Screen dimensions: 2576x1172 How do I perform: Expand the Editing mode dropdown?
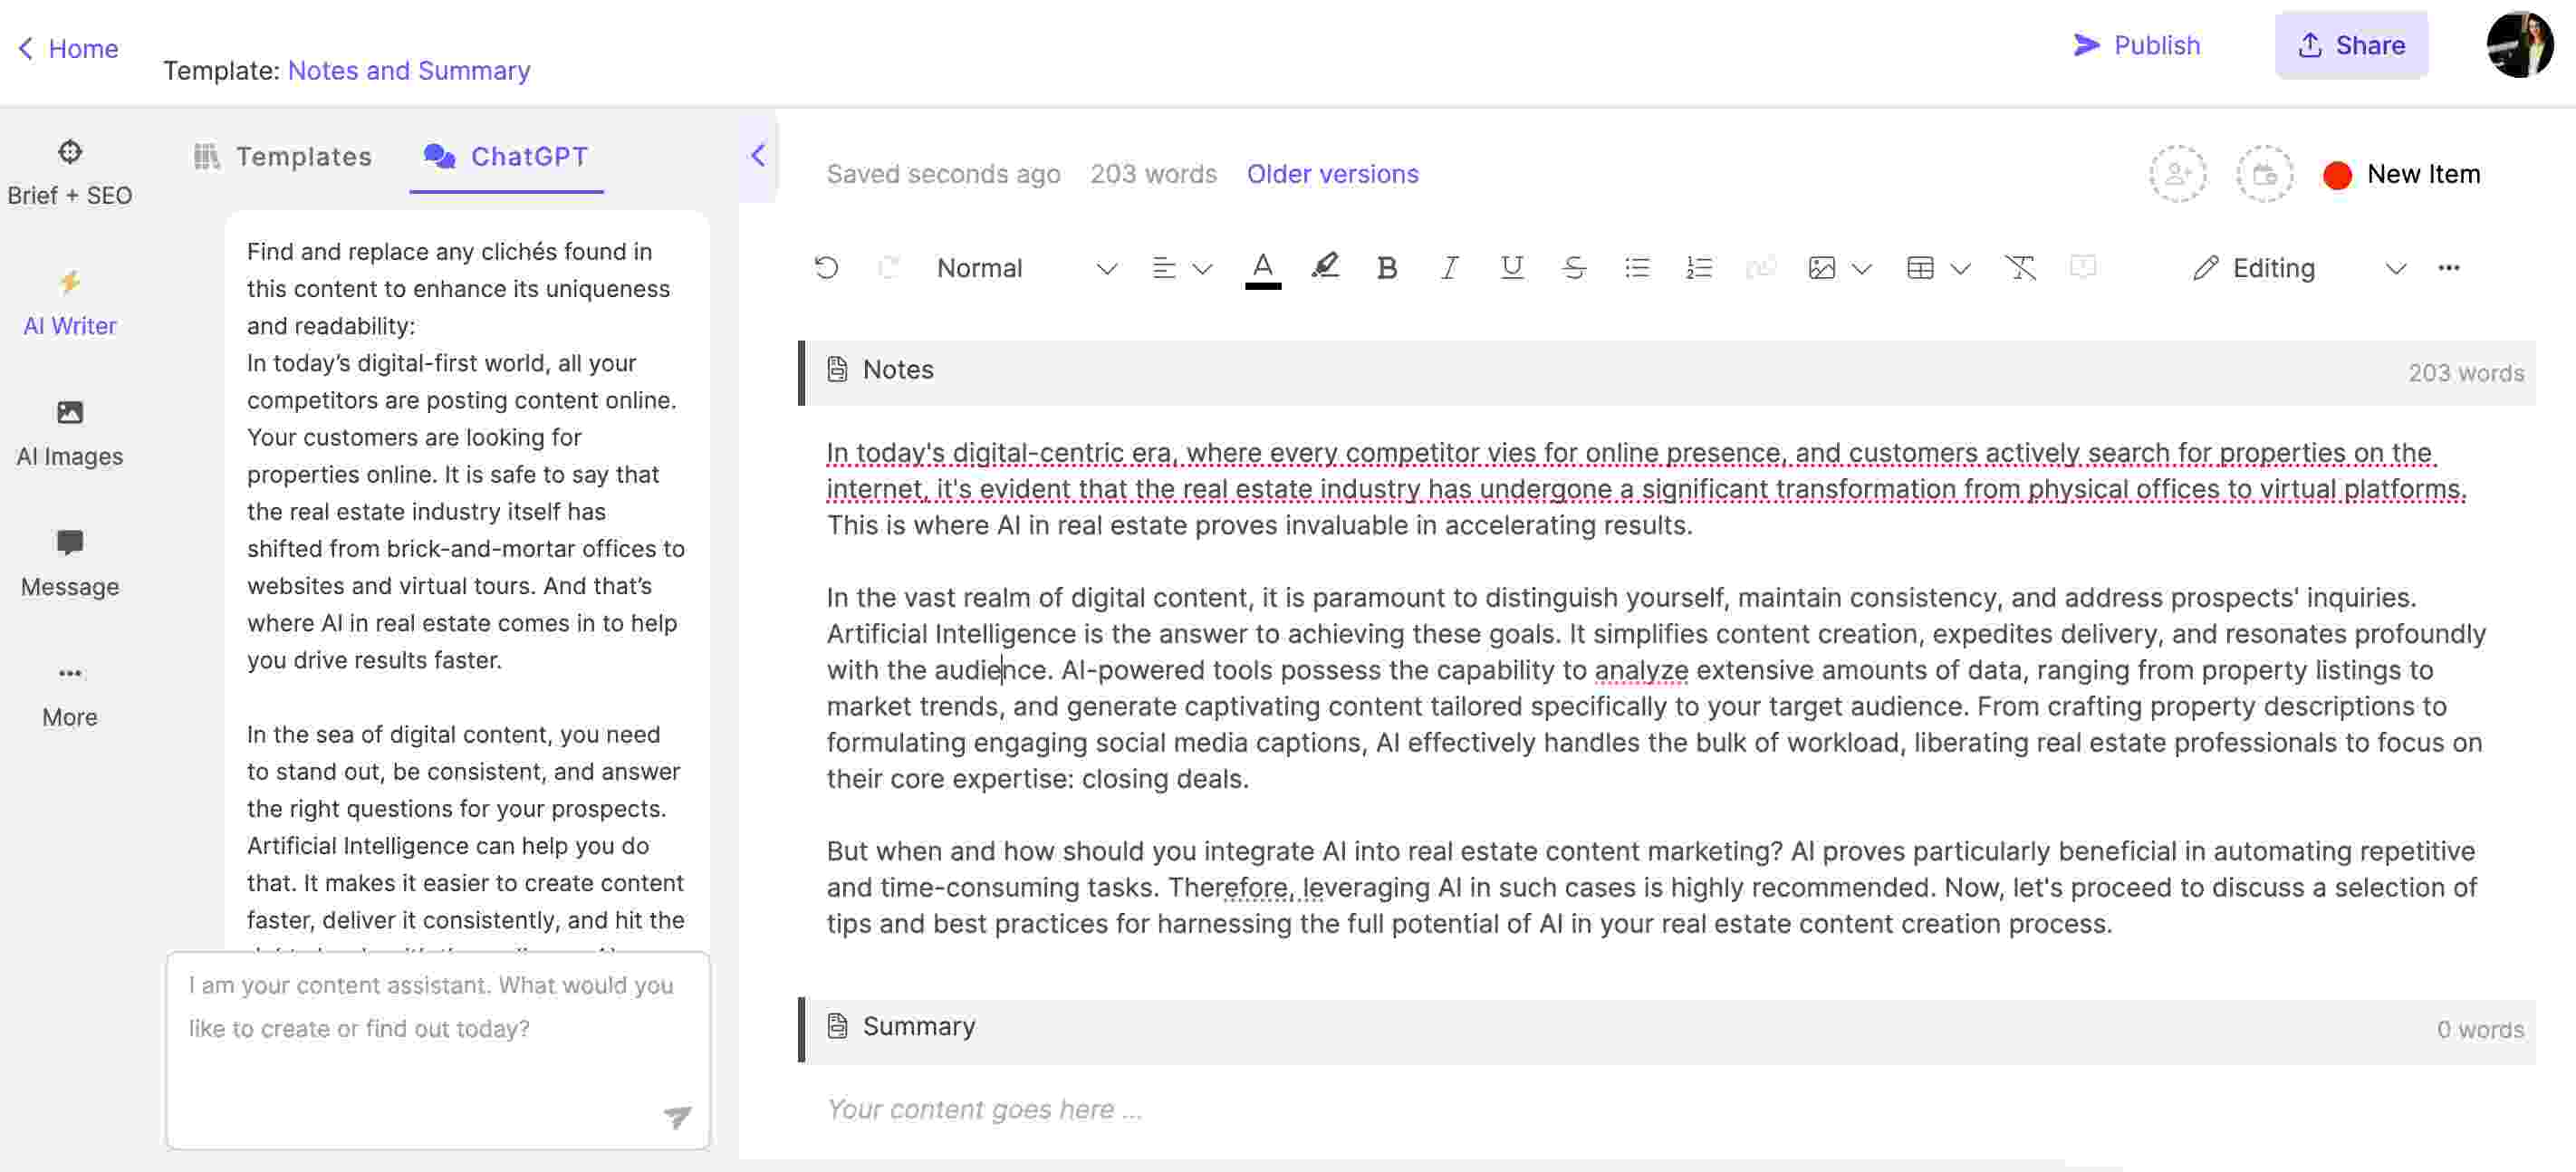(x=2392, y=268)
